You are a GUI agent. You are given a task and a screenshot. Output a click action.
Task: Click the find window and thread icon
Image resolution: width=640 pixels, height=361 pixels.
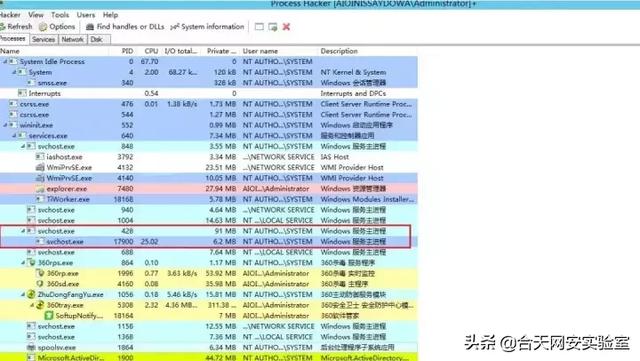pyautogui.click(x=273, y=27)
